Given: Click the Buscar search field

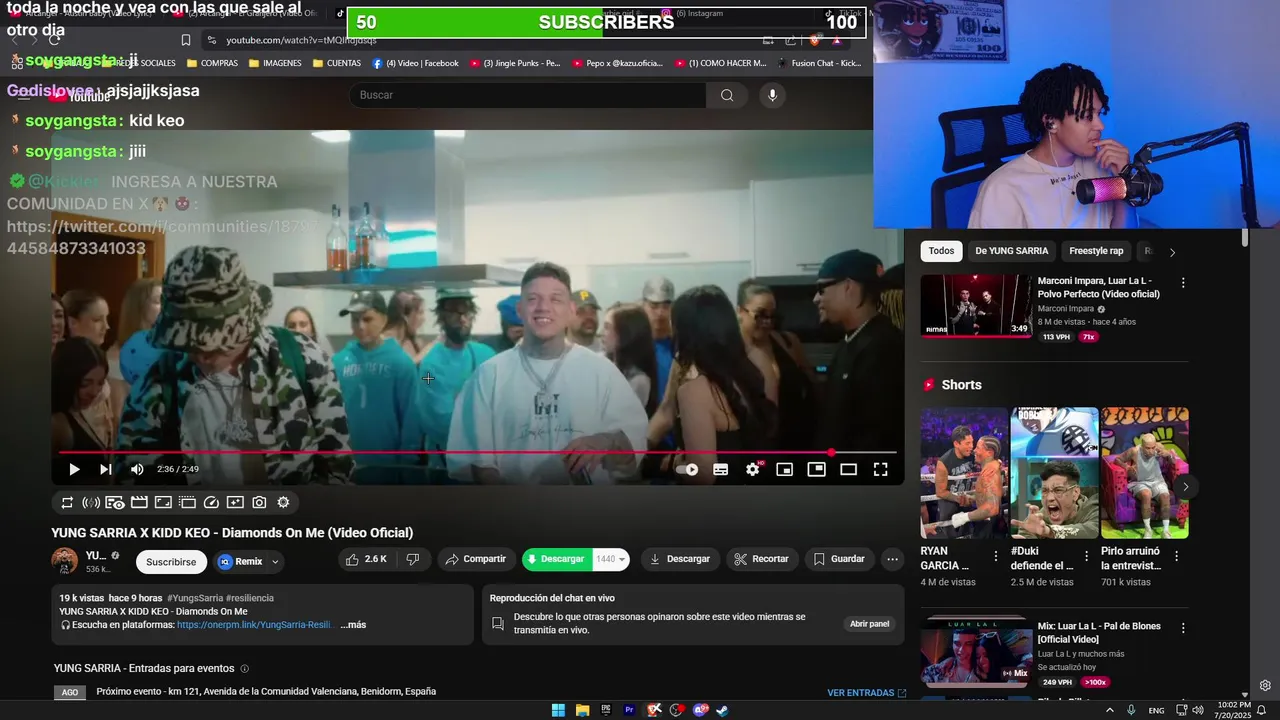Looking at the screenshot, I should pyautogui.click(x=527, y=95).
